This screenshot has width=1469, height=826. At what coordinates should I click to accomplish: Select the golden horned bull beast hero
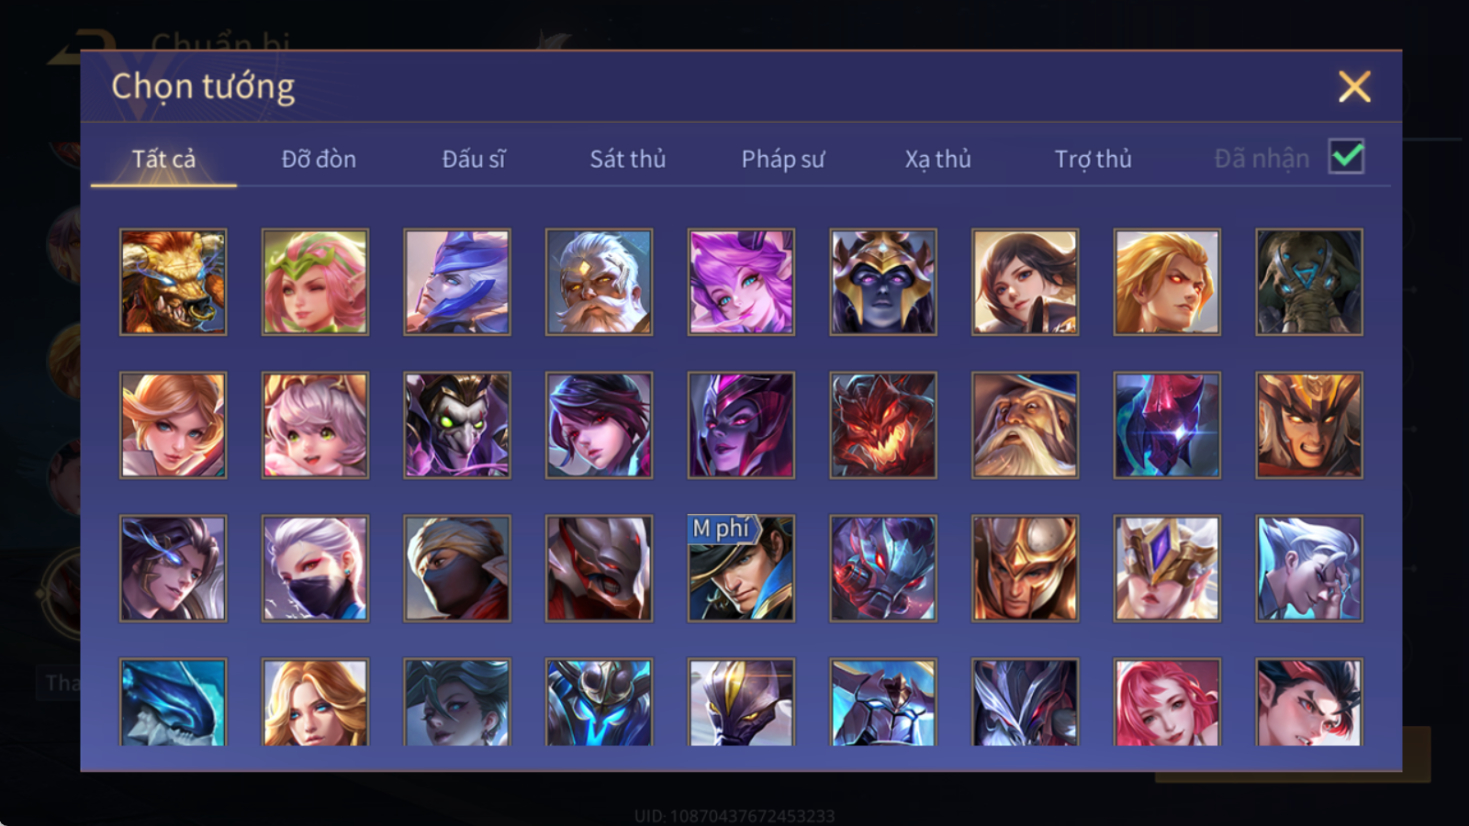pos(173,282)
